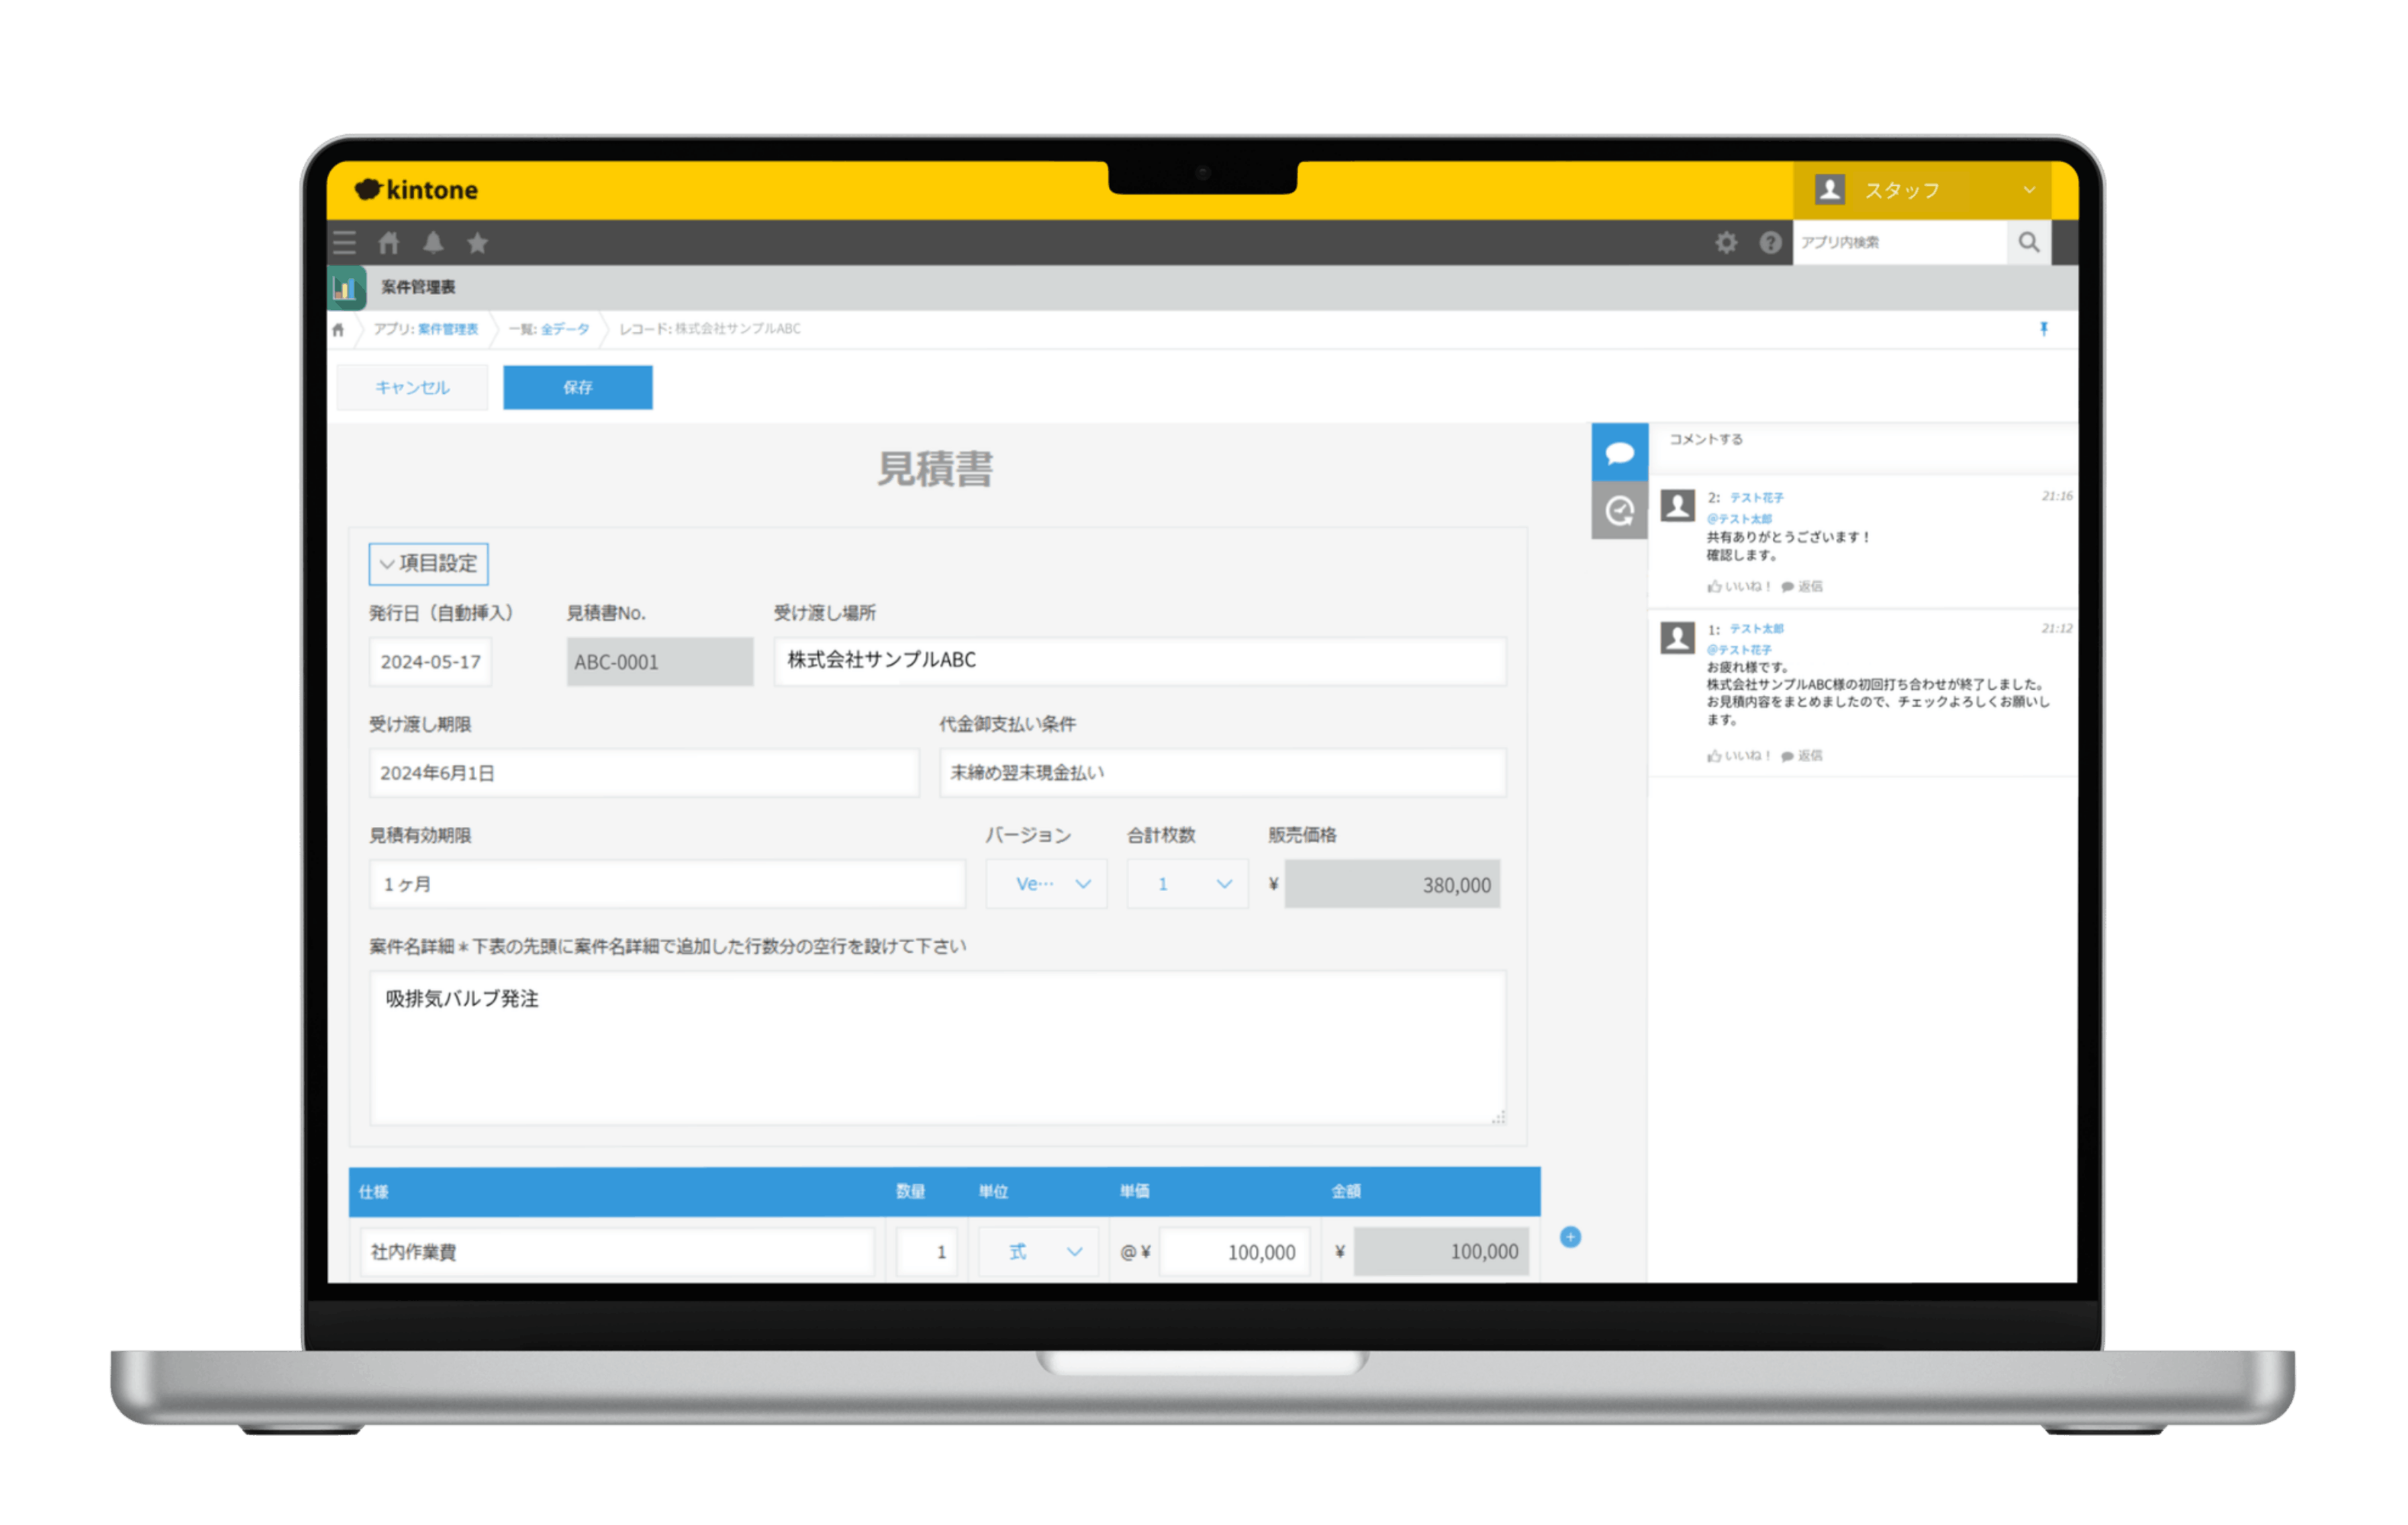Go to portal via house icon in toolbar
This screenshot has width=2408, height=1525.
point(389,243)
